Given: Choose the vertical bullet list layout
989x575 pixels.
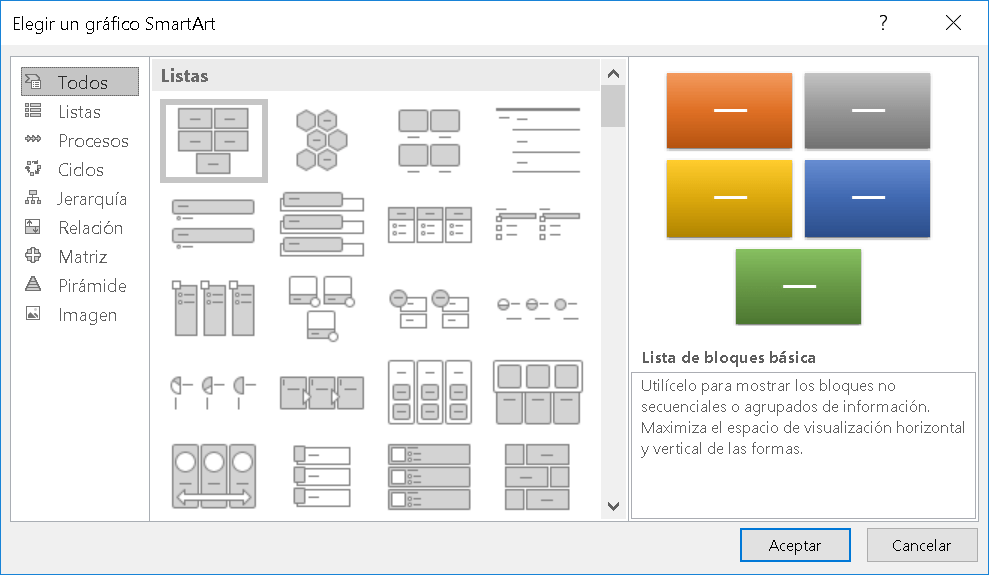Looking at the screenshot, I should tap(214, 224).
